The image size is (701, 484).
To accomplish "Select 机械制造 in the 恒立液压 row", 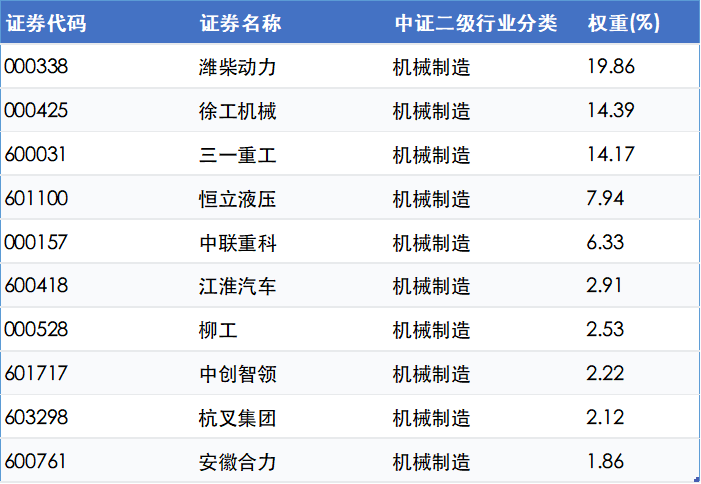I will pos(431,199).
